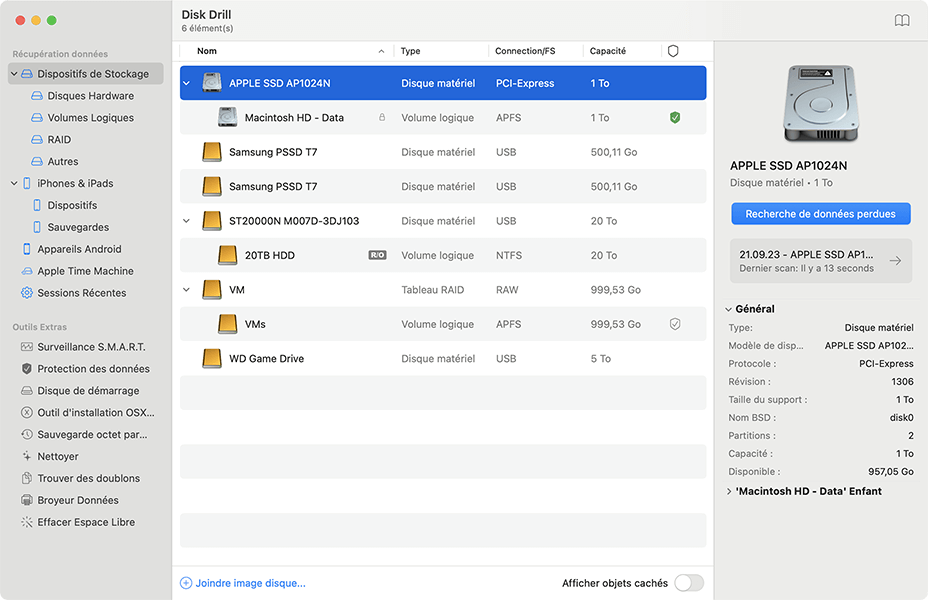Viewport: 928px width, 600px height.
Task: Click the 1306 revision value
Action: 903,382
